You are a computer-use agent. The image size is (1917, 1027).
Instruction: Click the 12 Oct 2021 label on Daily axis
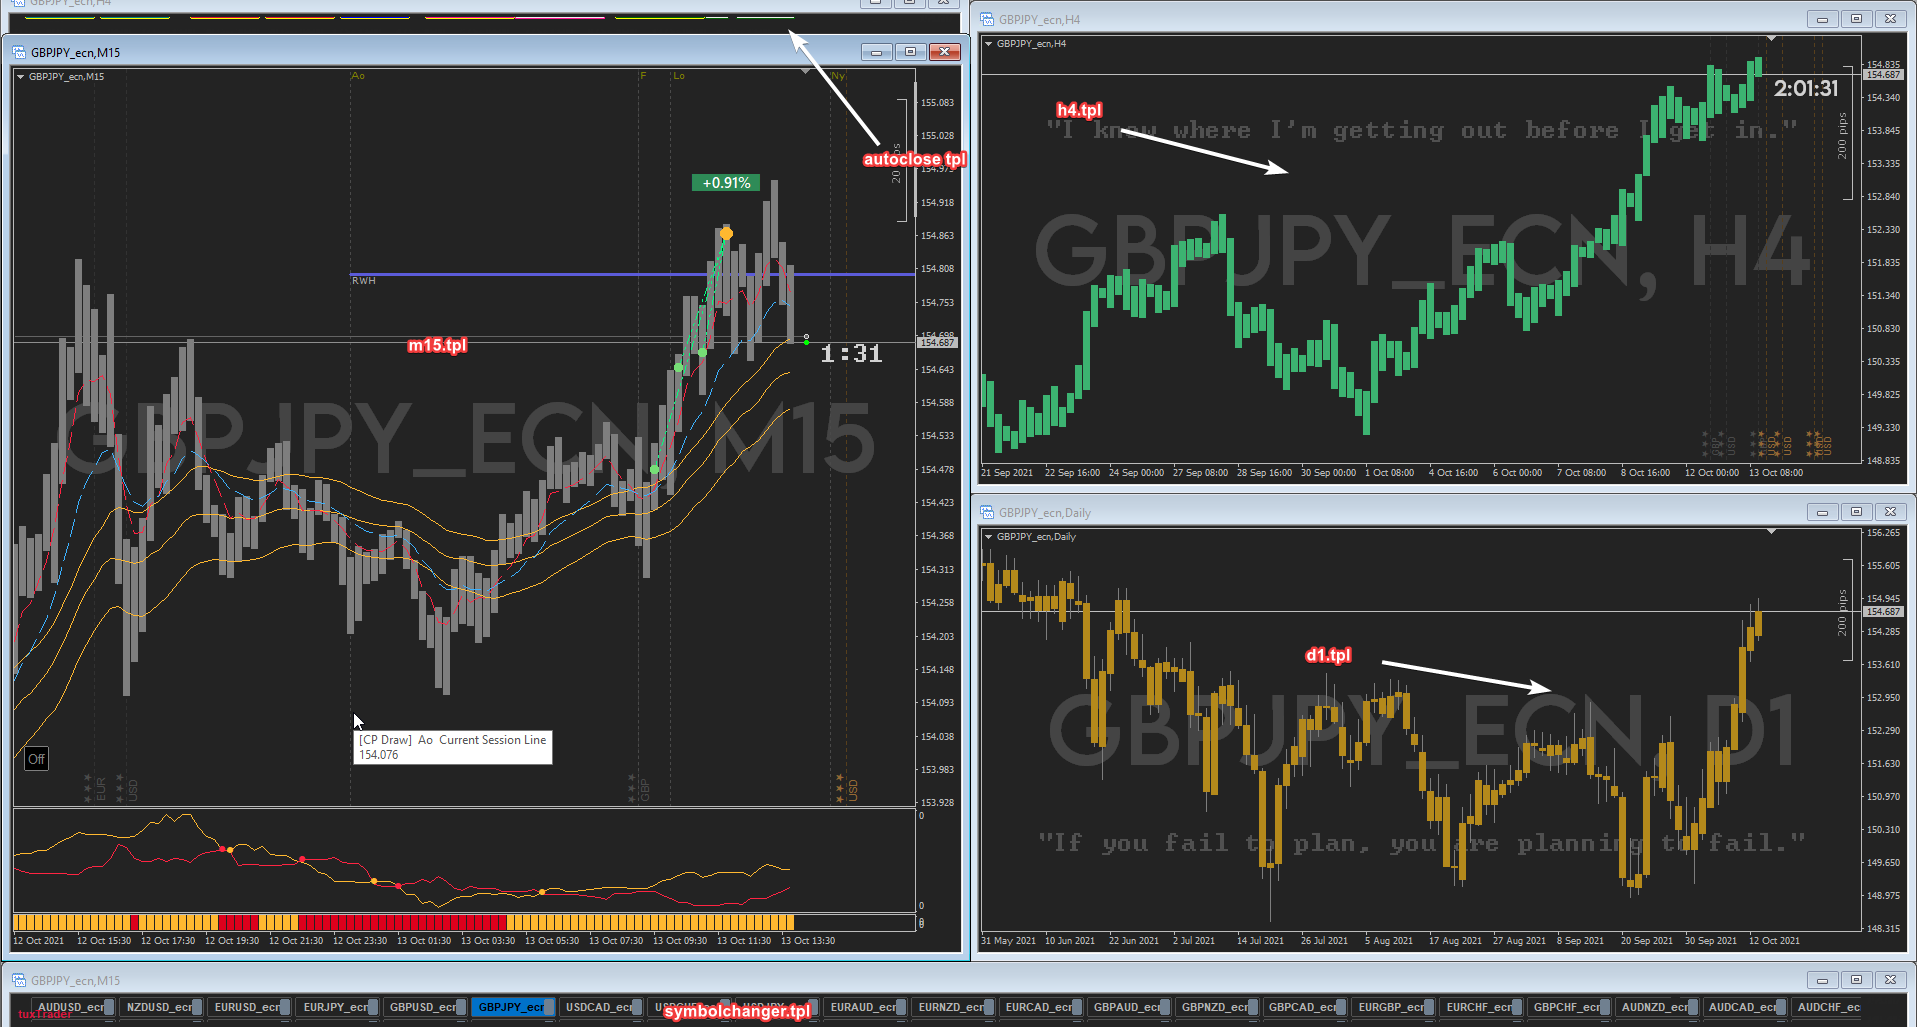click(1774, 941)
